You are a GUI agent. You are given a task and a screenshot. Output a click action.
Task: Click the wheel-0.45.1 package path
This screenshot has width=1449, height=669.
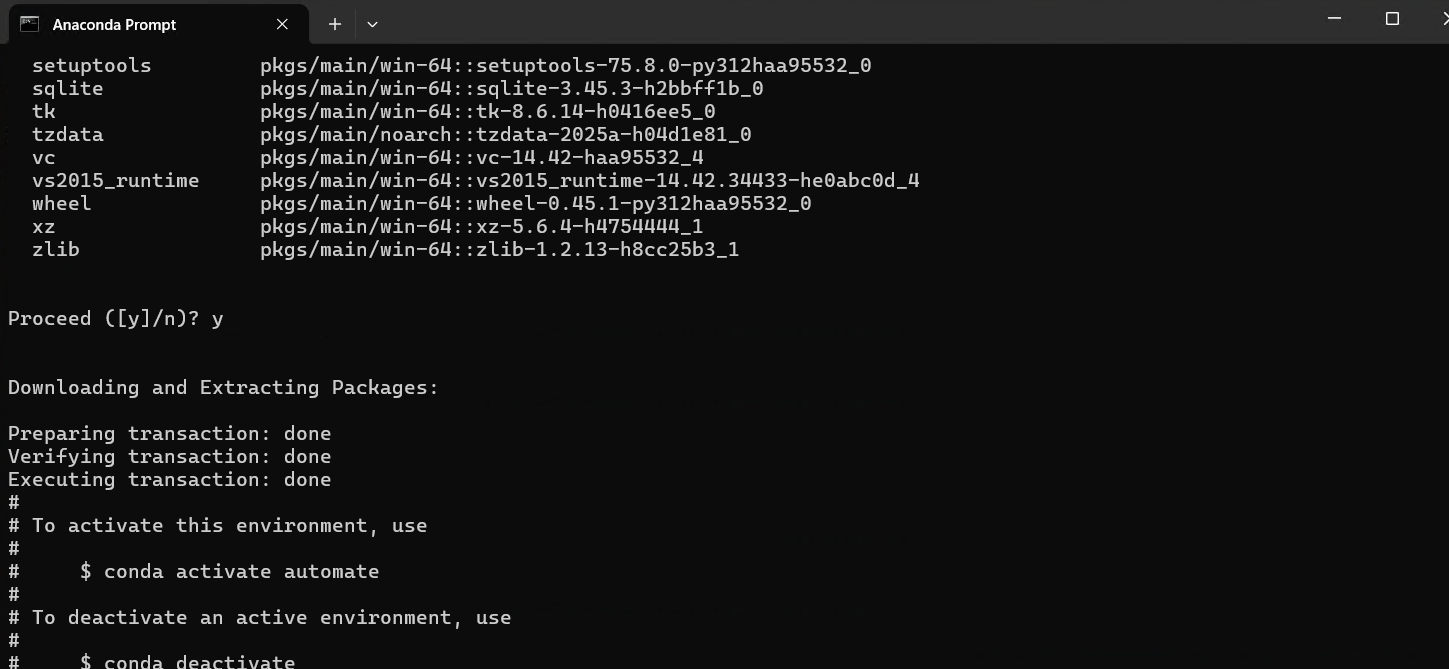click(536, 204)
